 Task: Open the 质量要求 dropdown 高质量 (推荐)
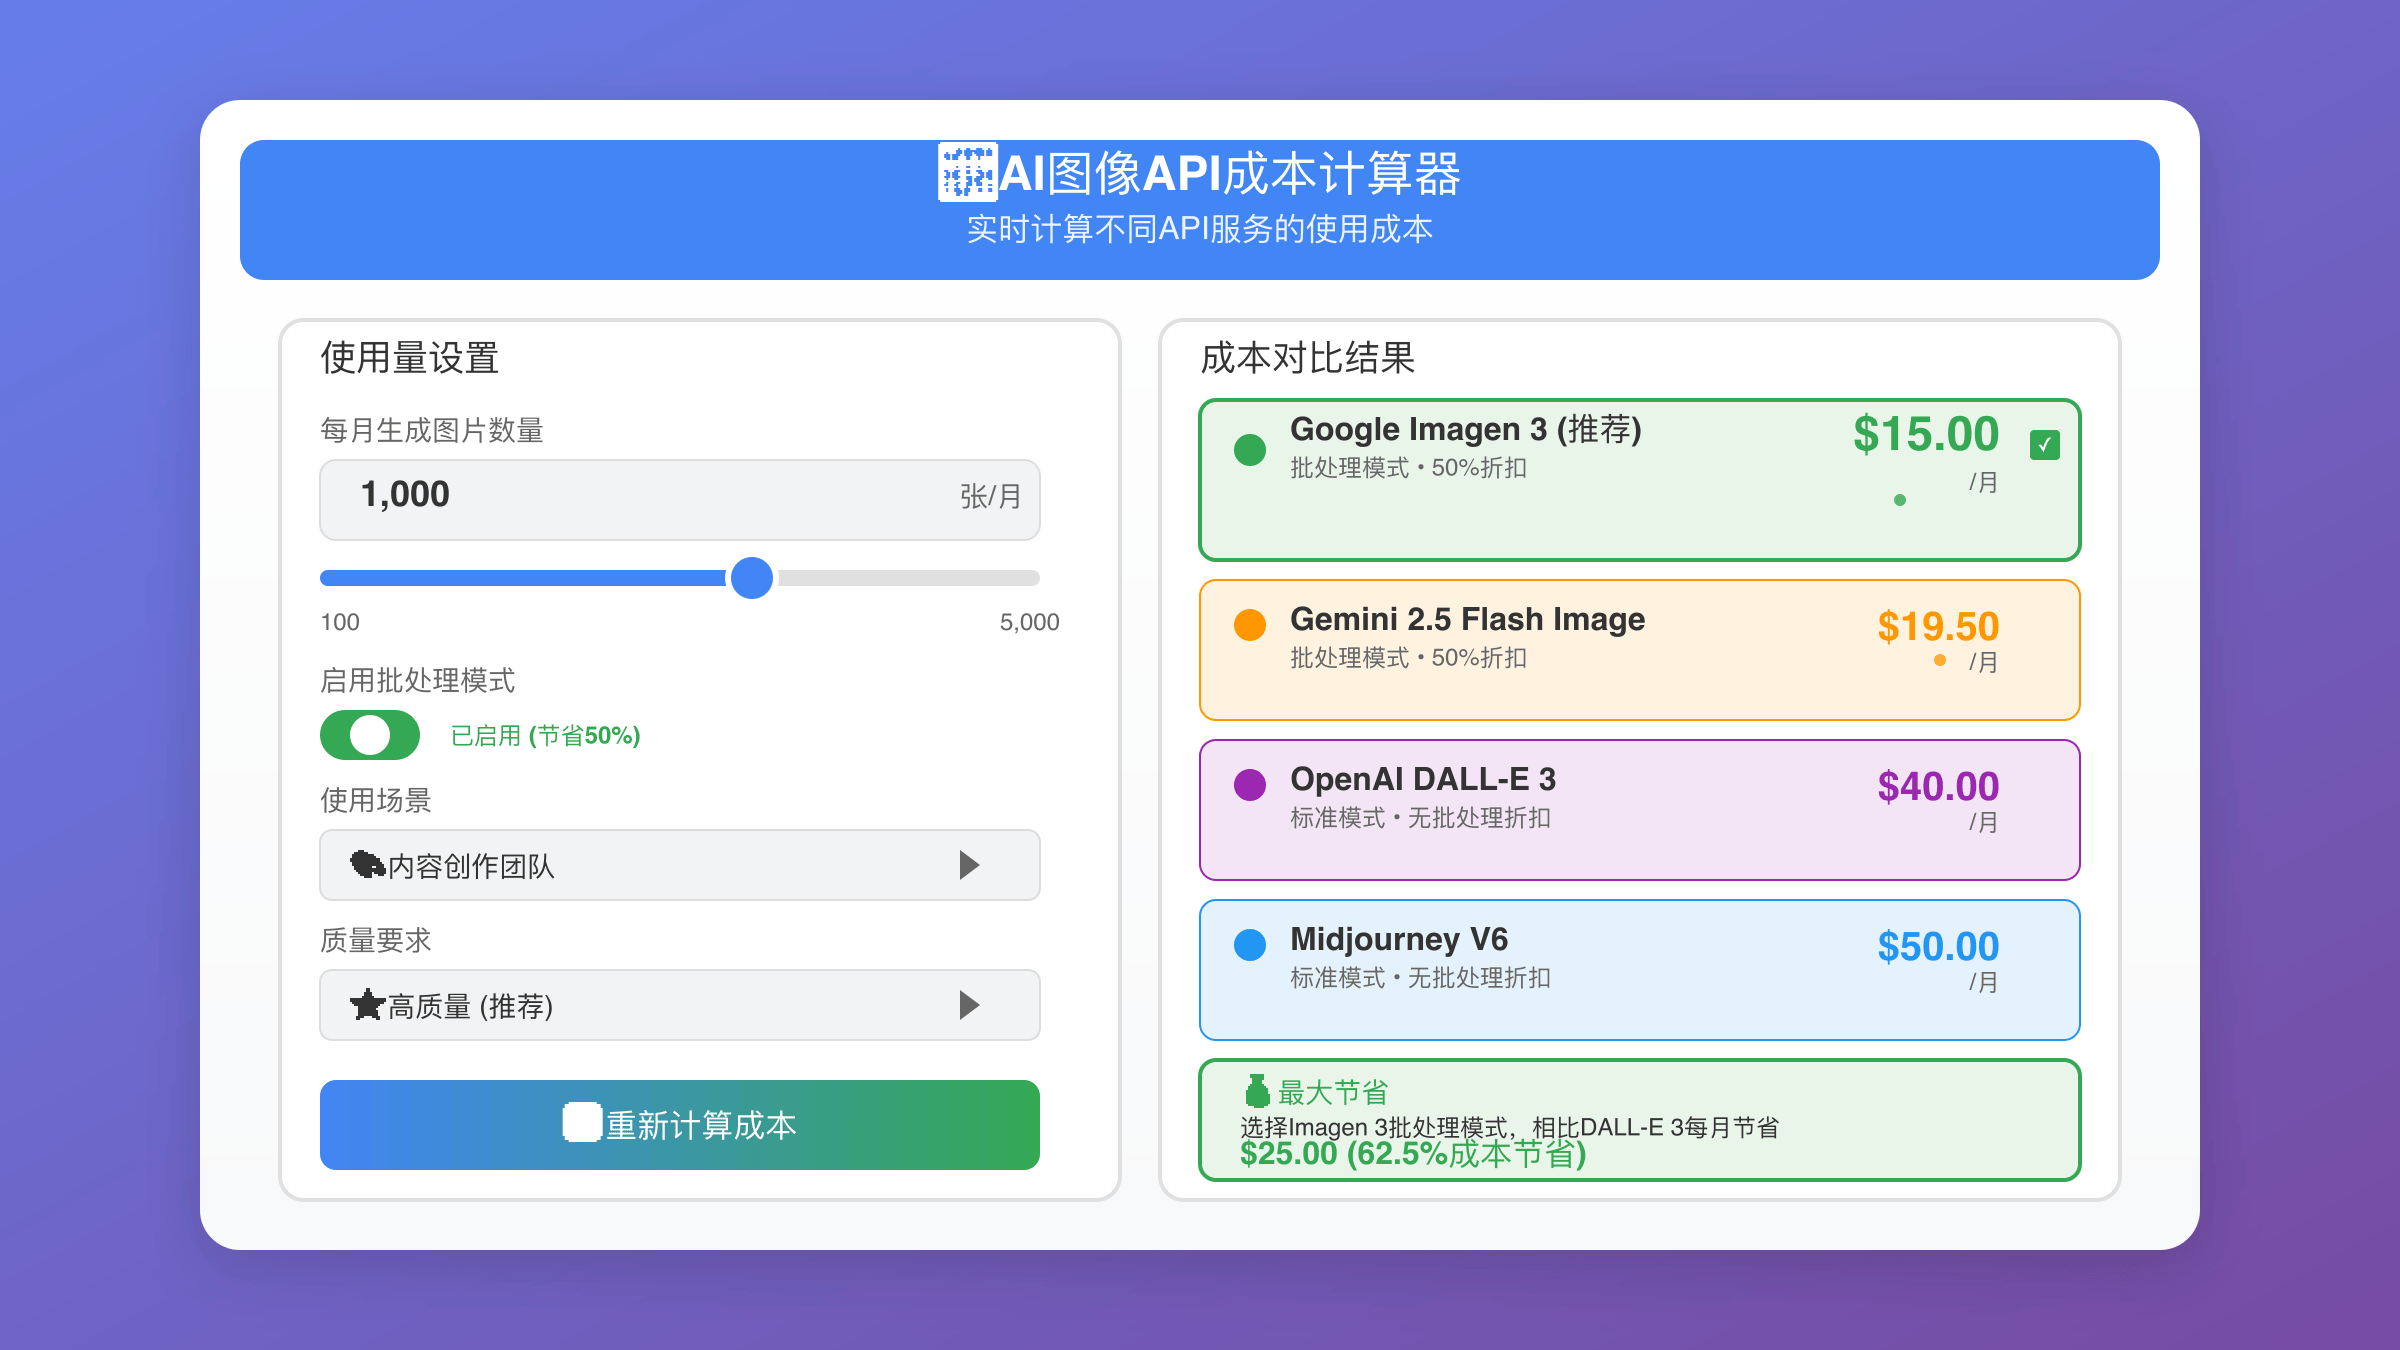coord(680,1005)
